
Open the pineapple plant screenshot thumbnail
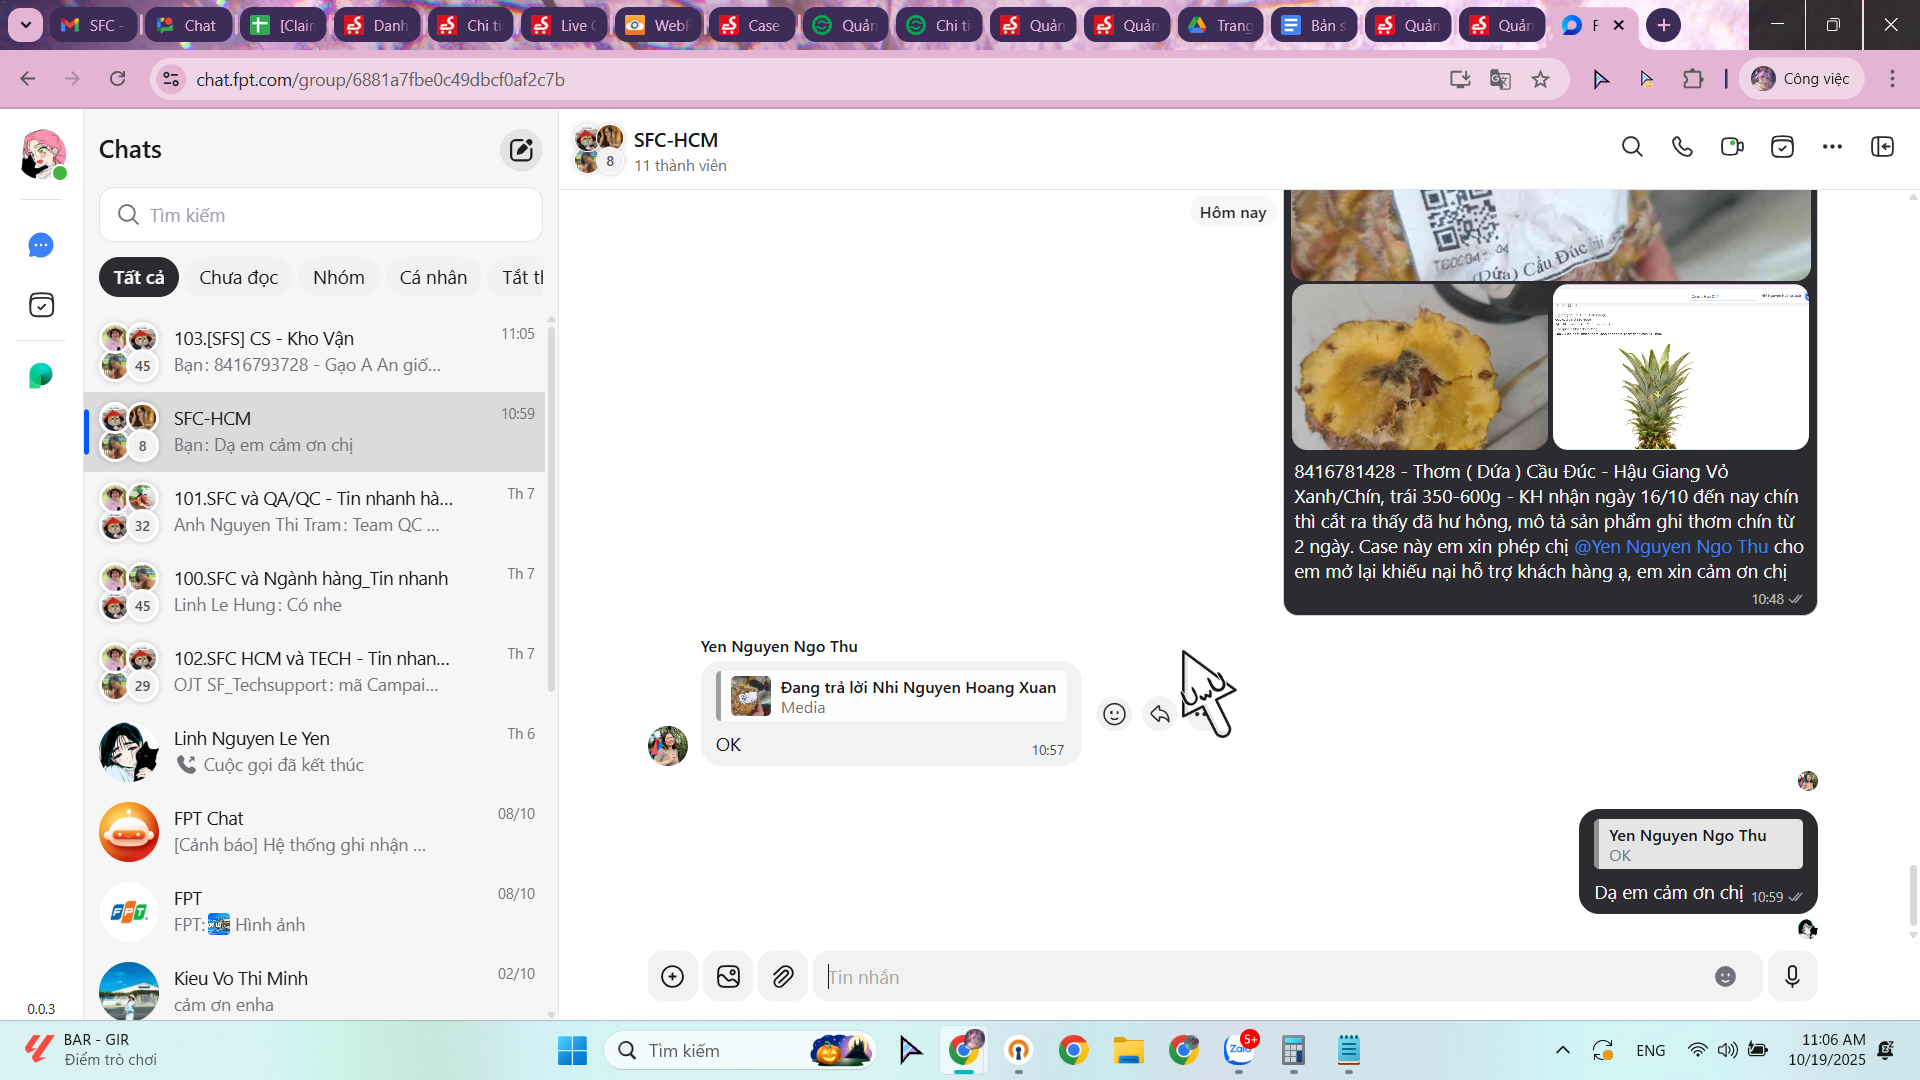[x=1680, y=367]
